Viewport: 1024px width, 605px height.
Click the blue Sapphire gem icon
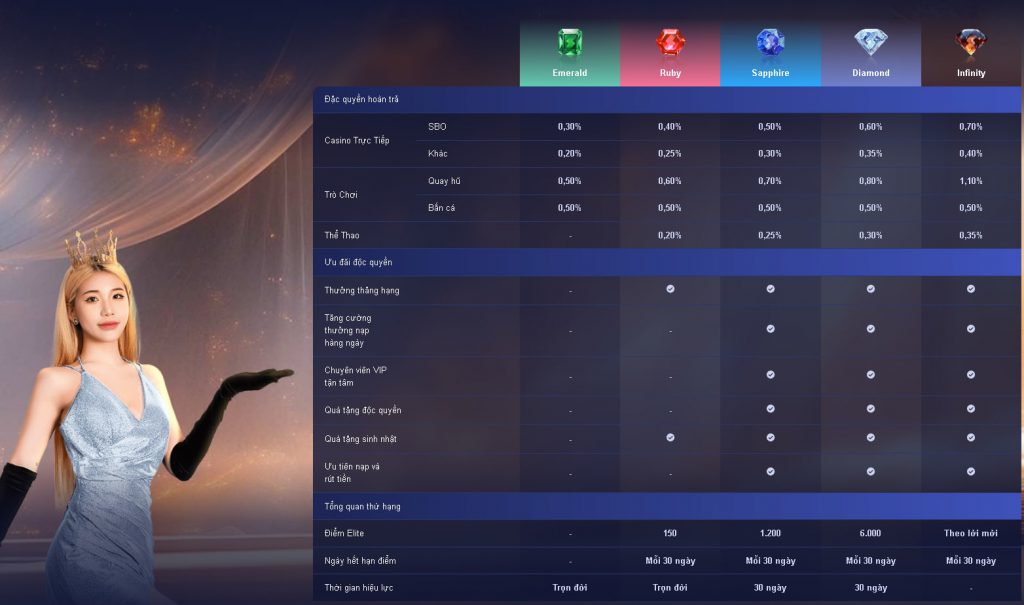(770, 42)
